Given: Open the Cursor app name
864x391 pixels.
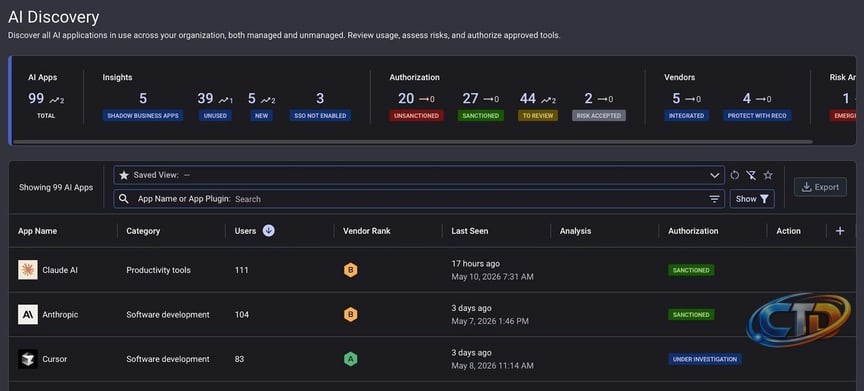Looking at the screenshot, I should pyautogui.click(x=55, y=360).
